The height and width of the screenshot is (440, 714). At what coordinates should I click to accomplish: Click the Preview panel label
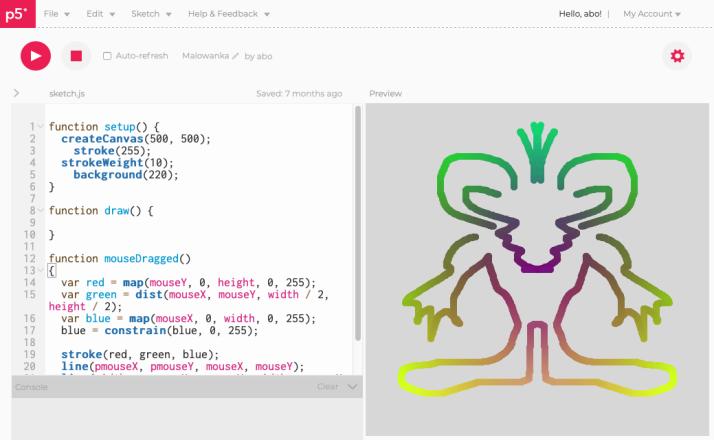coord(385,93)
